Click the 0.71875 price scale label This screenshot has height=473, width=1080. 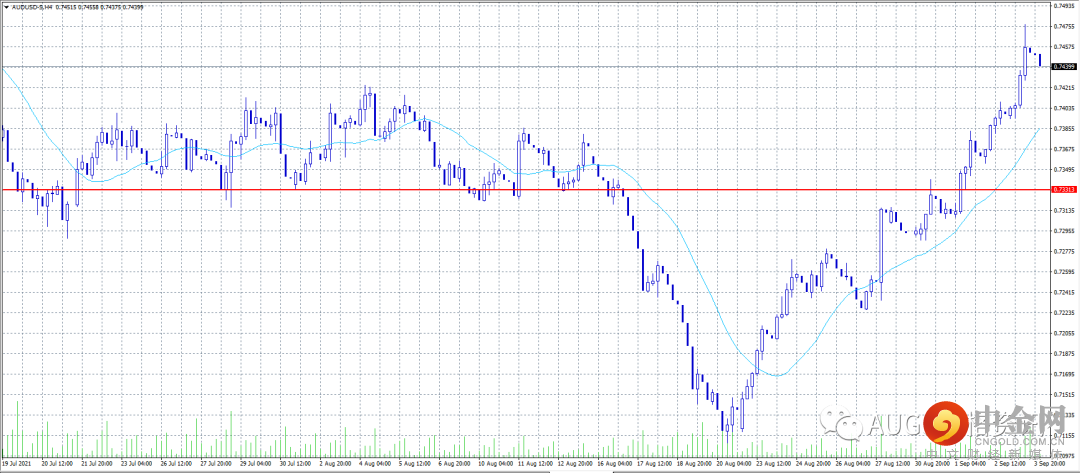[x=1064, y=354]
